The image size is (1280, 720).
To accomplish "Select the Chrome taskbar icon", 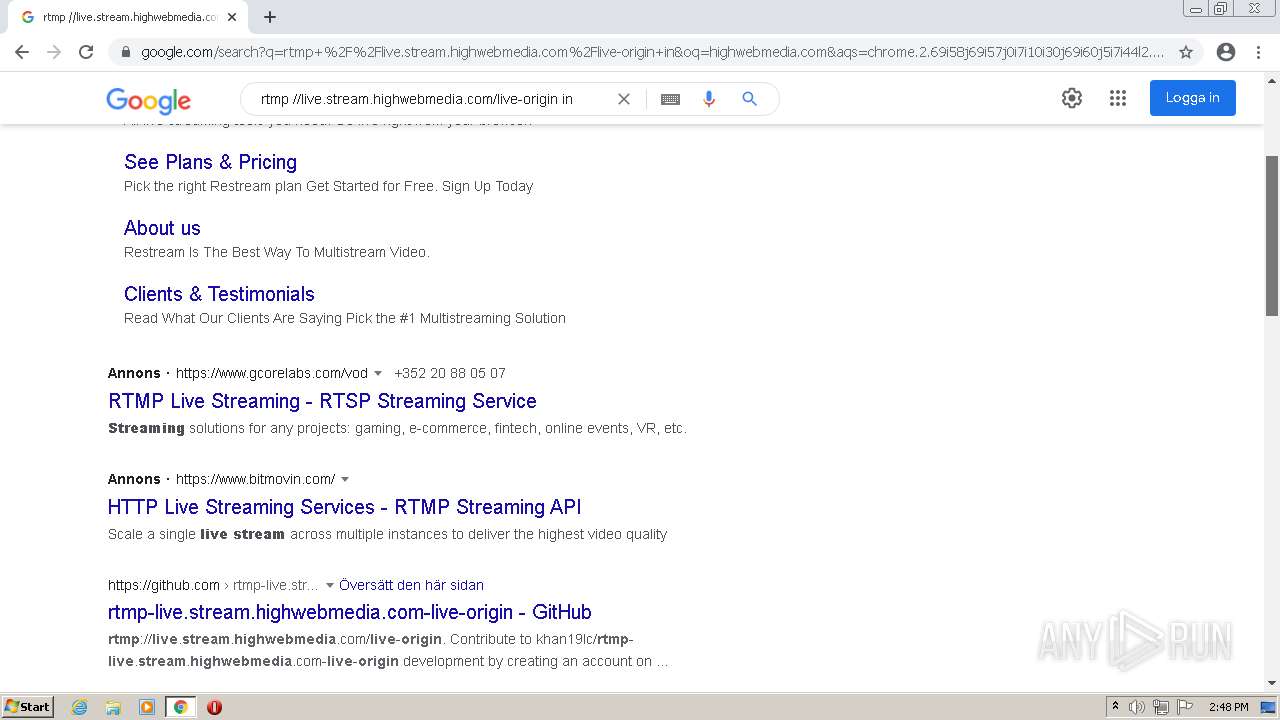I will point(180,707).
